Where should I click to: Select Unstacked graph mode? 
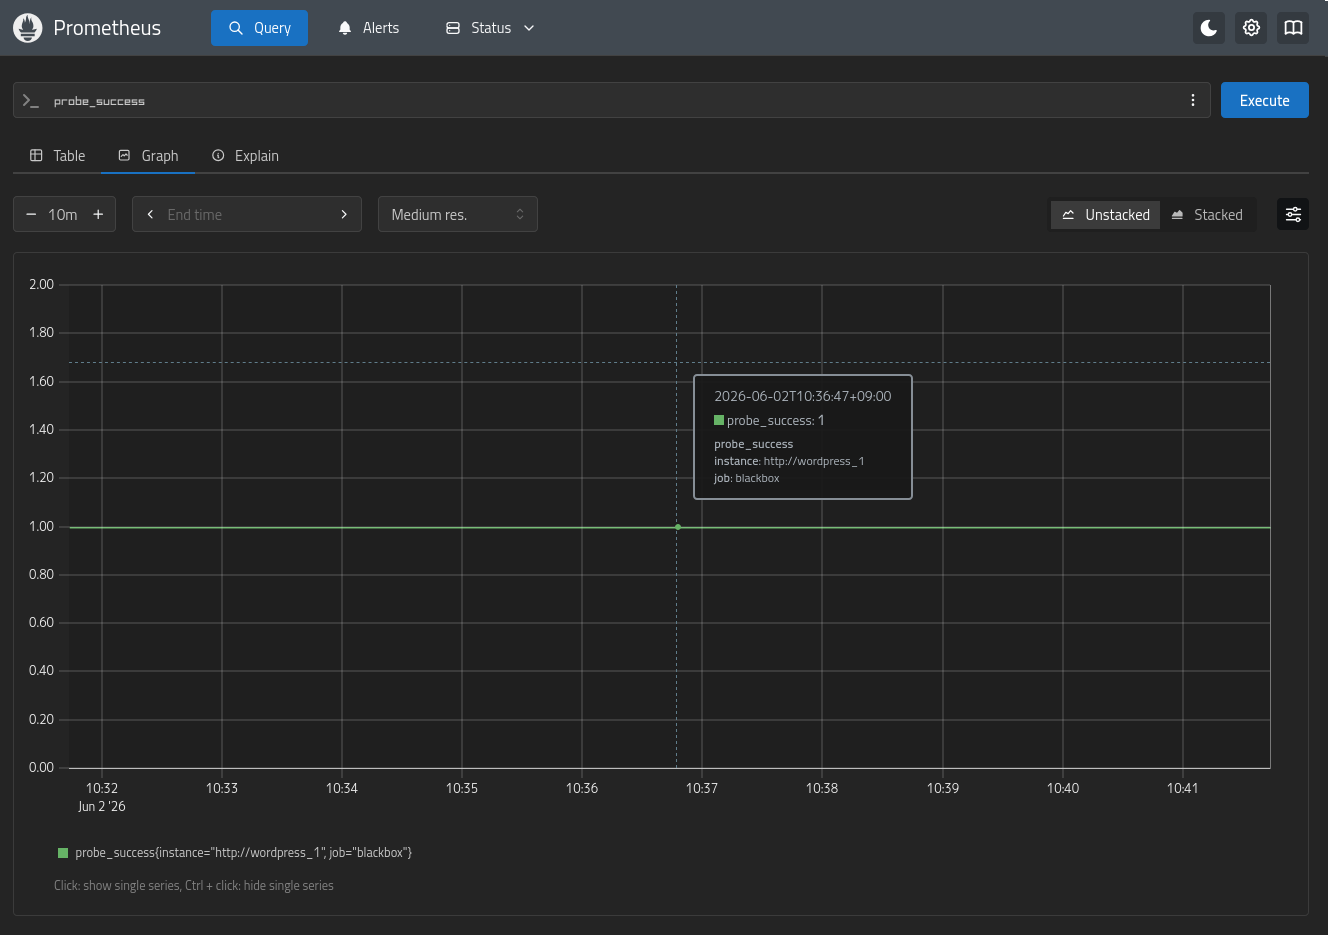[1105, 215]
